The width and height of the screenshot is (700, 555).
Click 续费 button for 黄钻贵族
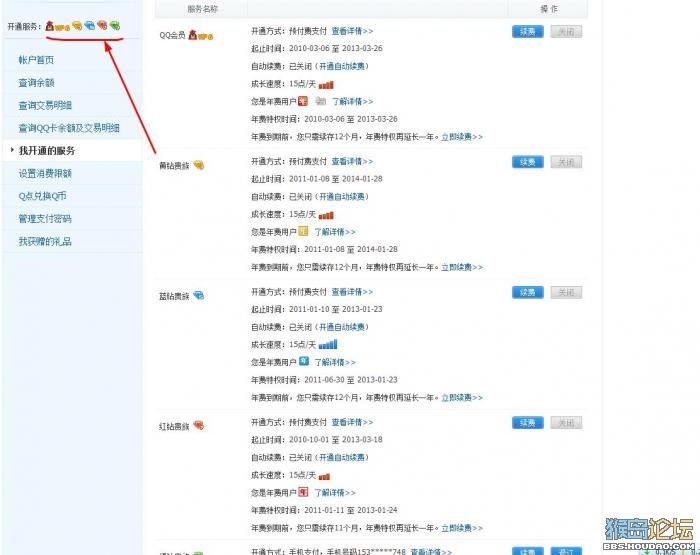(x=528, y=162)
